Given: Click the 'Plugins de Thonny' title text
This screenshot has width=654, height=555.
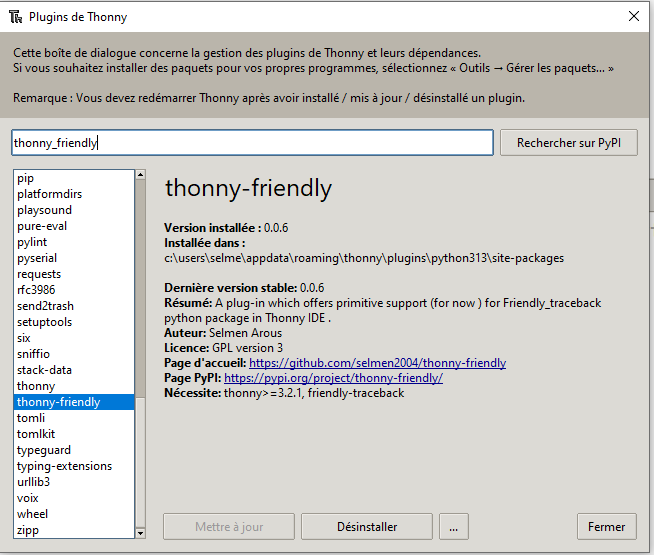Looking at the screenshot, I should click(78, 17).
